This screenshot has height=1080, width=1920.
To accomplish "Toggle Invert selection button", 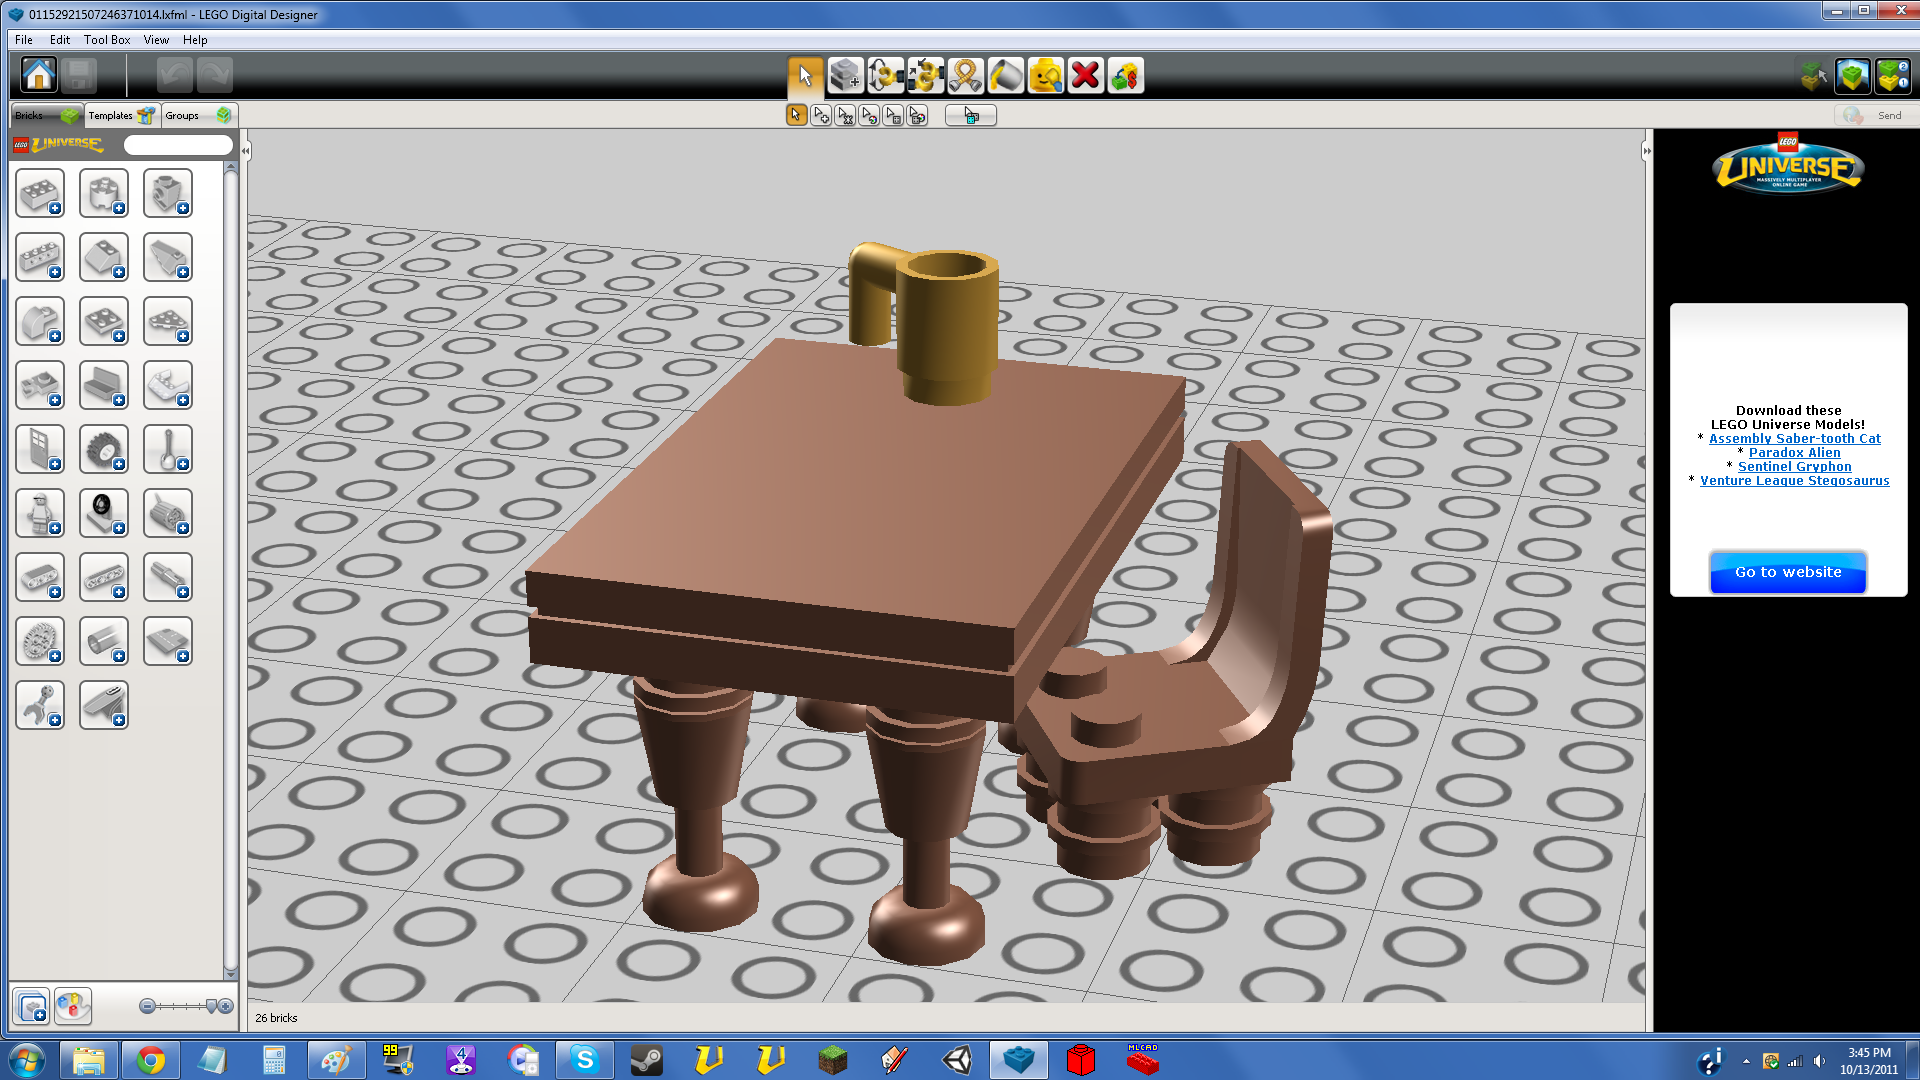I will [970, 116].
